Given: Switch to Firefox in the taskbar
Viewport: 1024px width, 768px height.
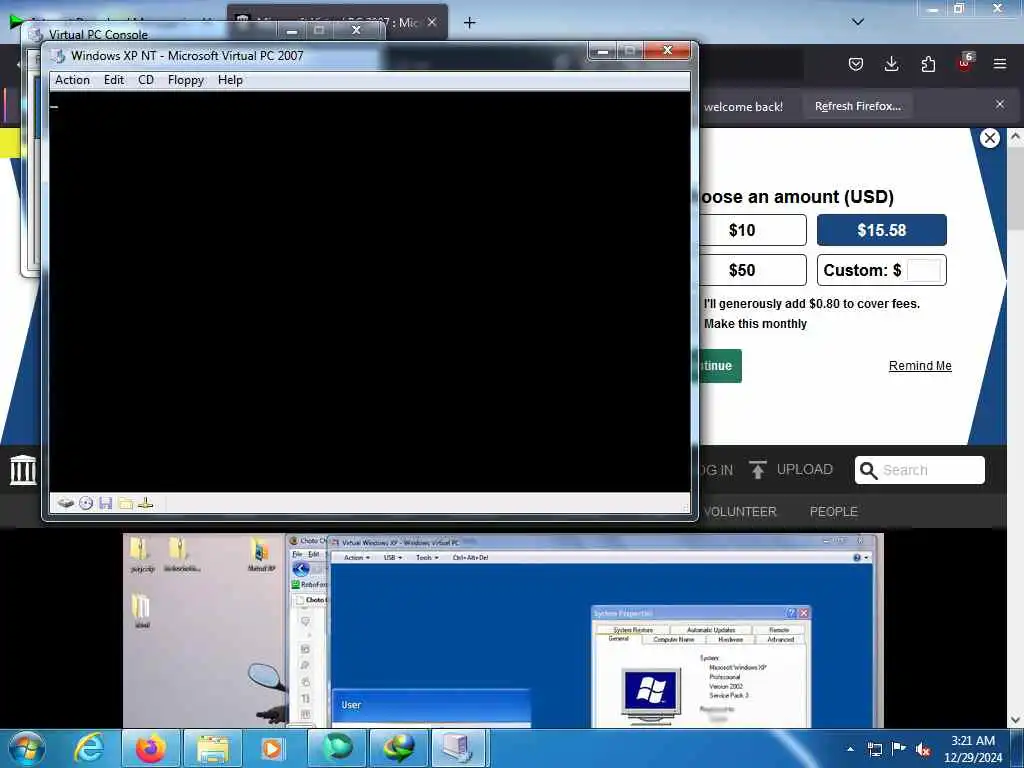Looking at the screenshot, I should 150,748.
